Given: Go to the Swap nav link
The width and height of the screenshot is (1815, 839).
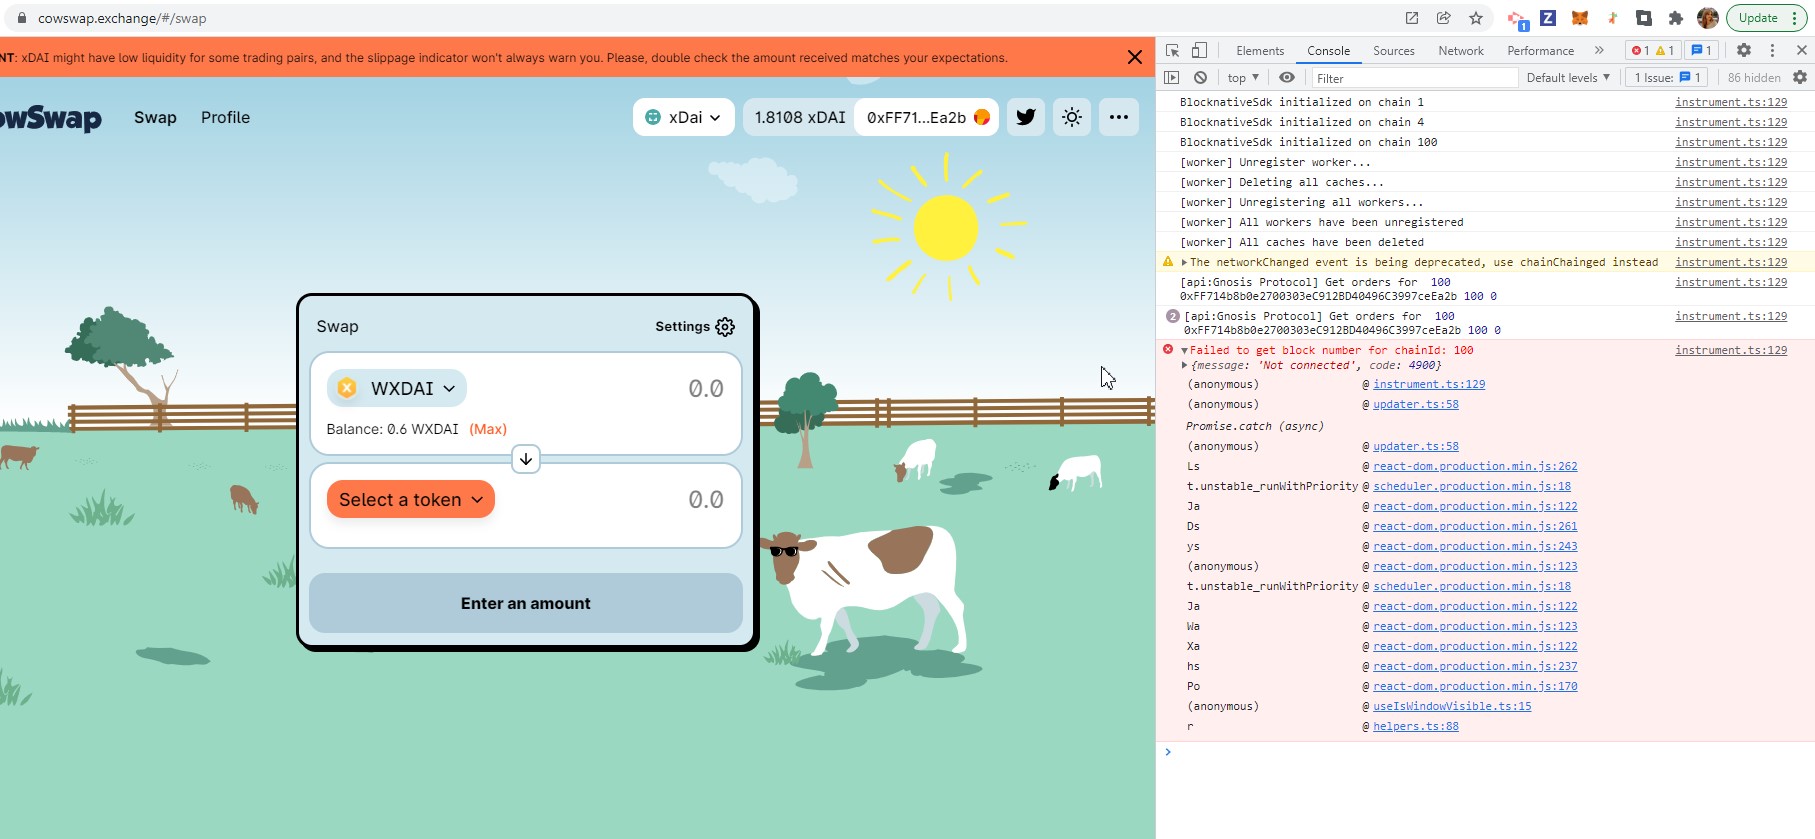Looking at the screenshot, I should (x=155, y=117).
